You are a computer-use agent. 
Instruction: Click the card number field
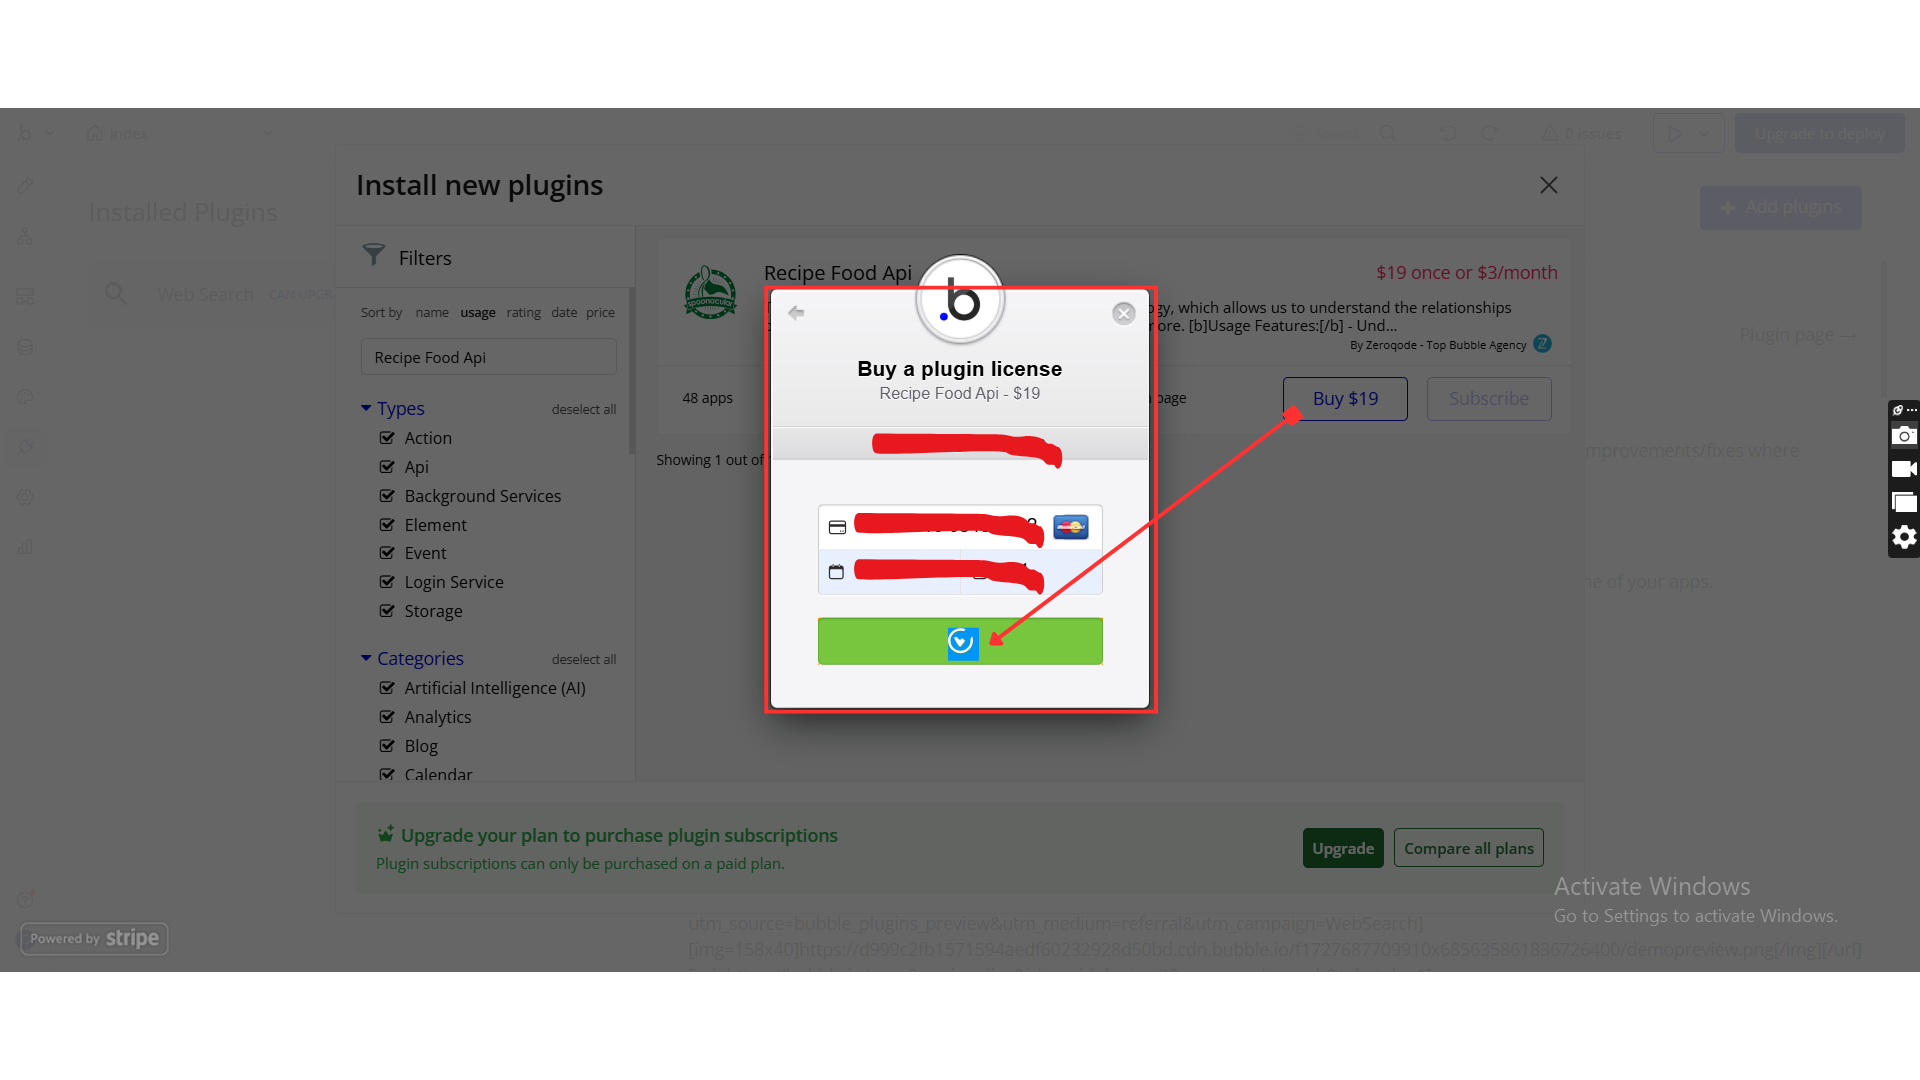pyautogui.click(x=945, y=527)
